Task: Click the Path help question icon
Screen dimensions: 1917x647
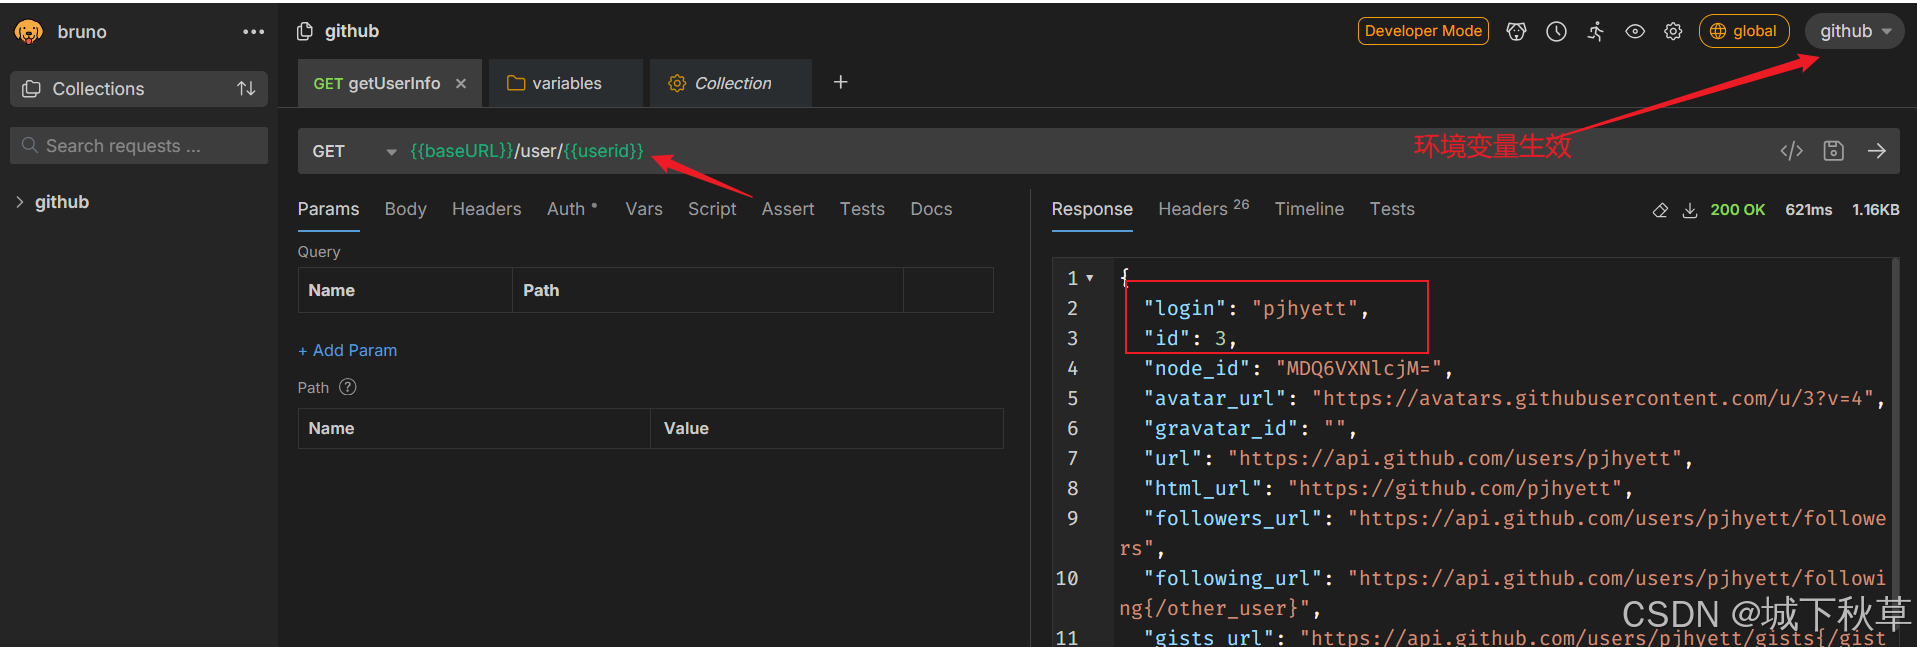Action: pyautogui.click(x=348, y=387)
